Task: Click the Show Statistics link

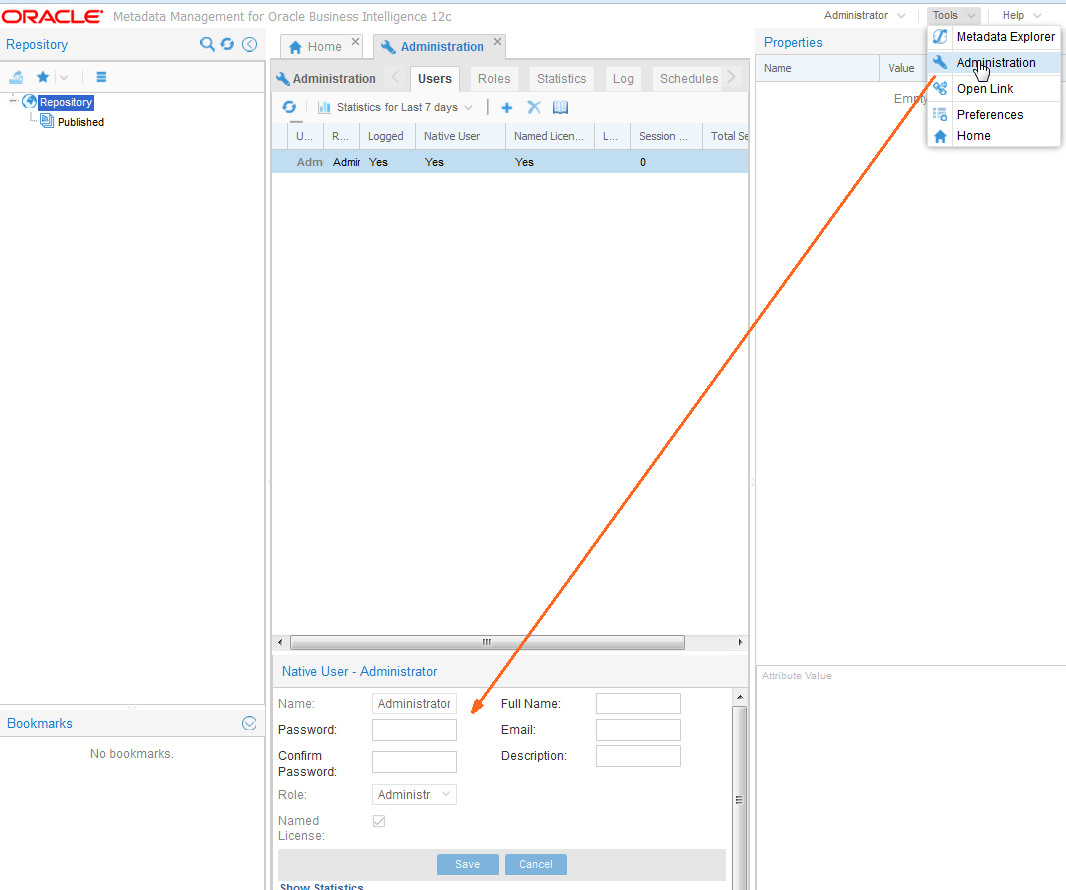Action: [x=322, y=886]
